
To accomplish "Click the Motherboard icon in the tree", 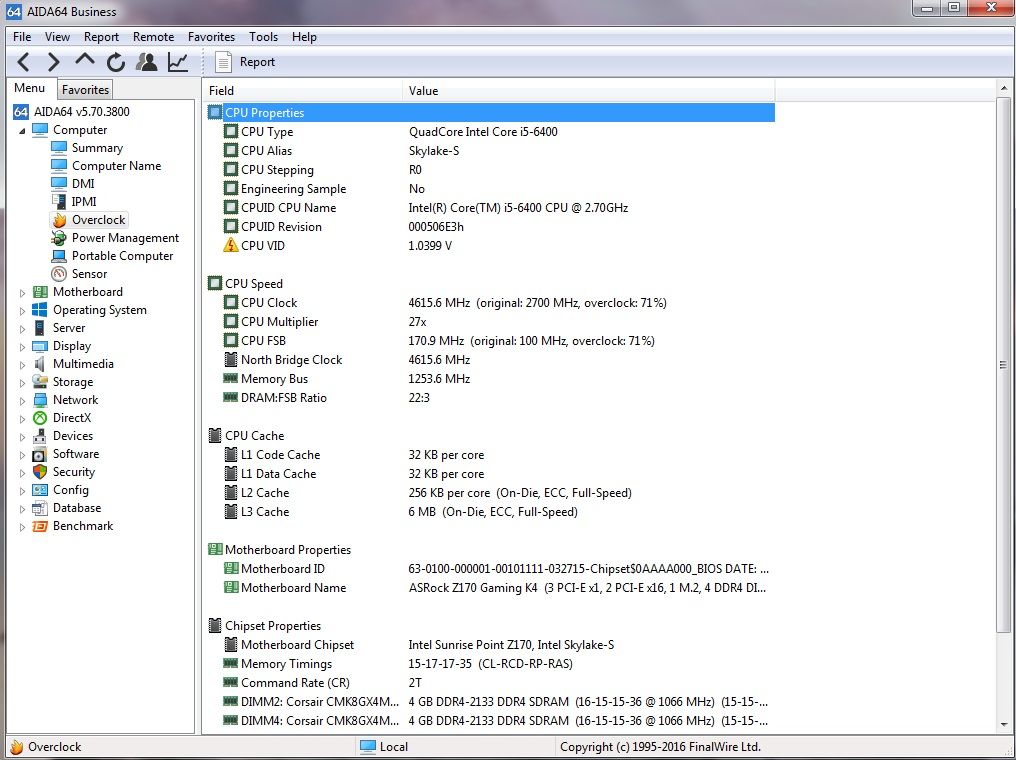I will (40, 292).
